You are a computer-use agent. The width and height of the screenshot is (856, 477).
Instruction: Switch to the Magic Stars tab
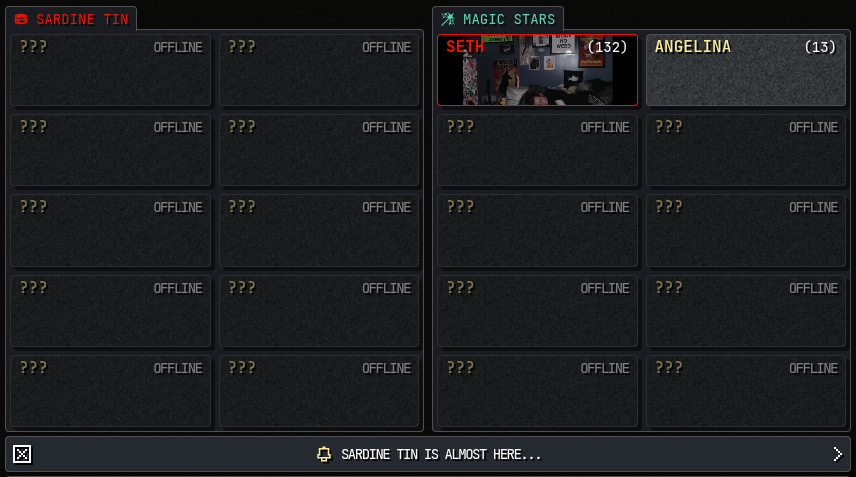pyautogui.click(x=498, y=20)
